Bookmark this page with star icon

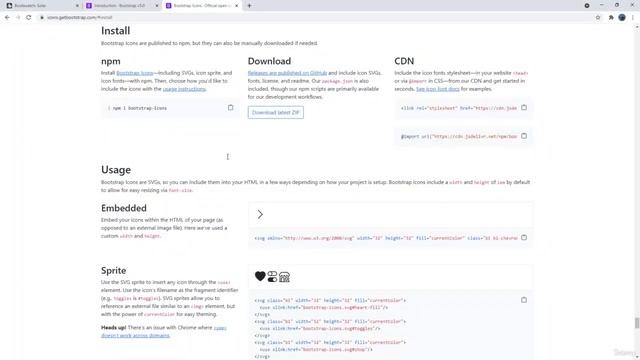click(598, 18)
